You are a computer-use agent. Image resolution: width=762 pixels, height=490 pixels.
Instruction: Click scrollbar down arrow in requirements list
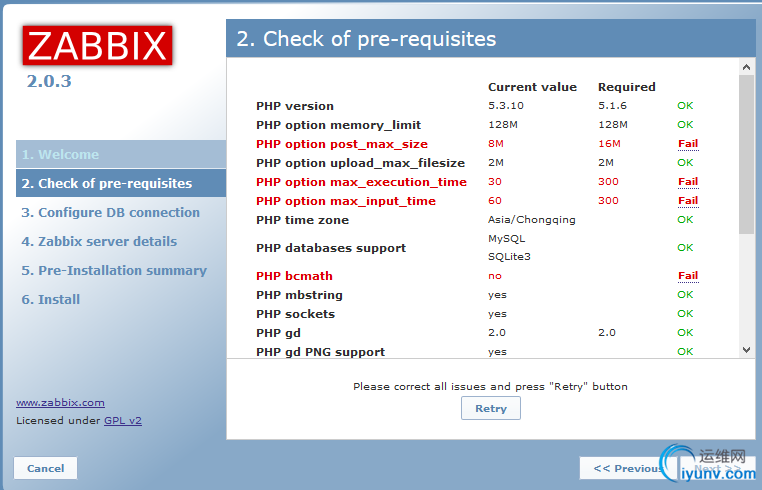[x=747, y=350]
